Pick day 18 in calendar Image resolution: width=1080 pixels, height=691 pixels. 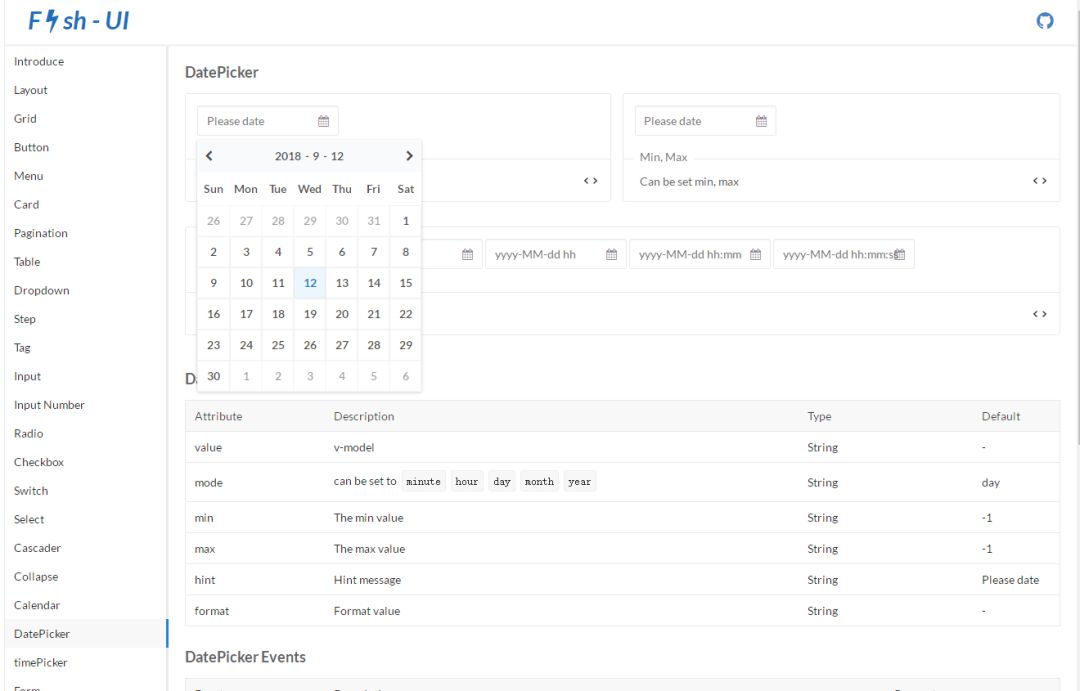[278, 313]
